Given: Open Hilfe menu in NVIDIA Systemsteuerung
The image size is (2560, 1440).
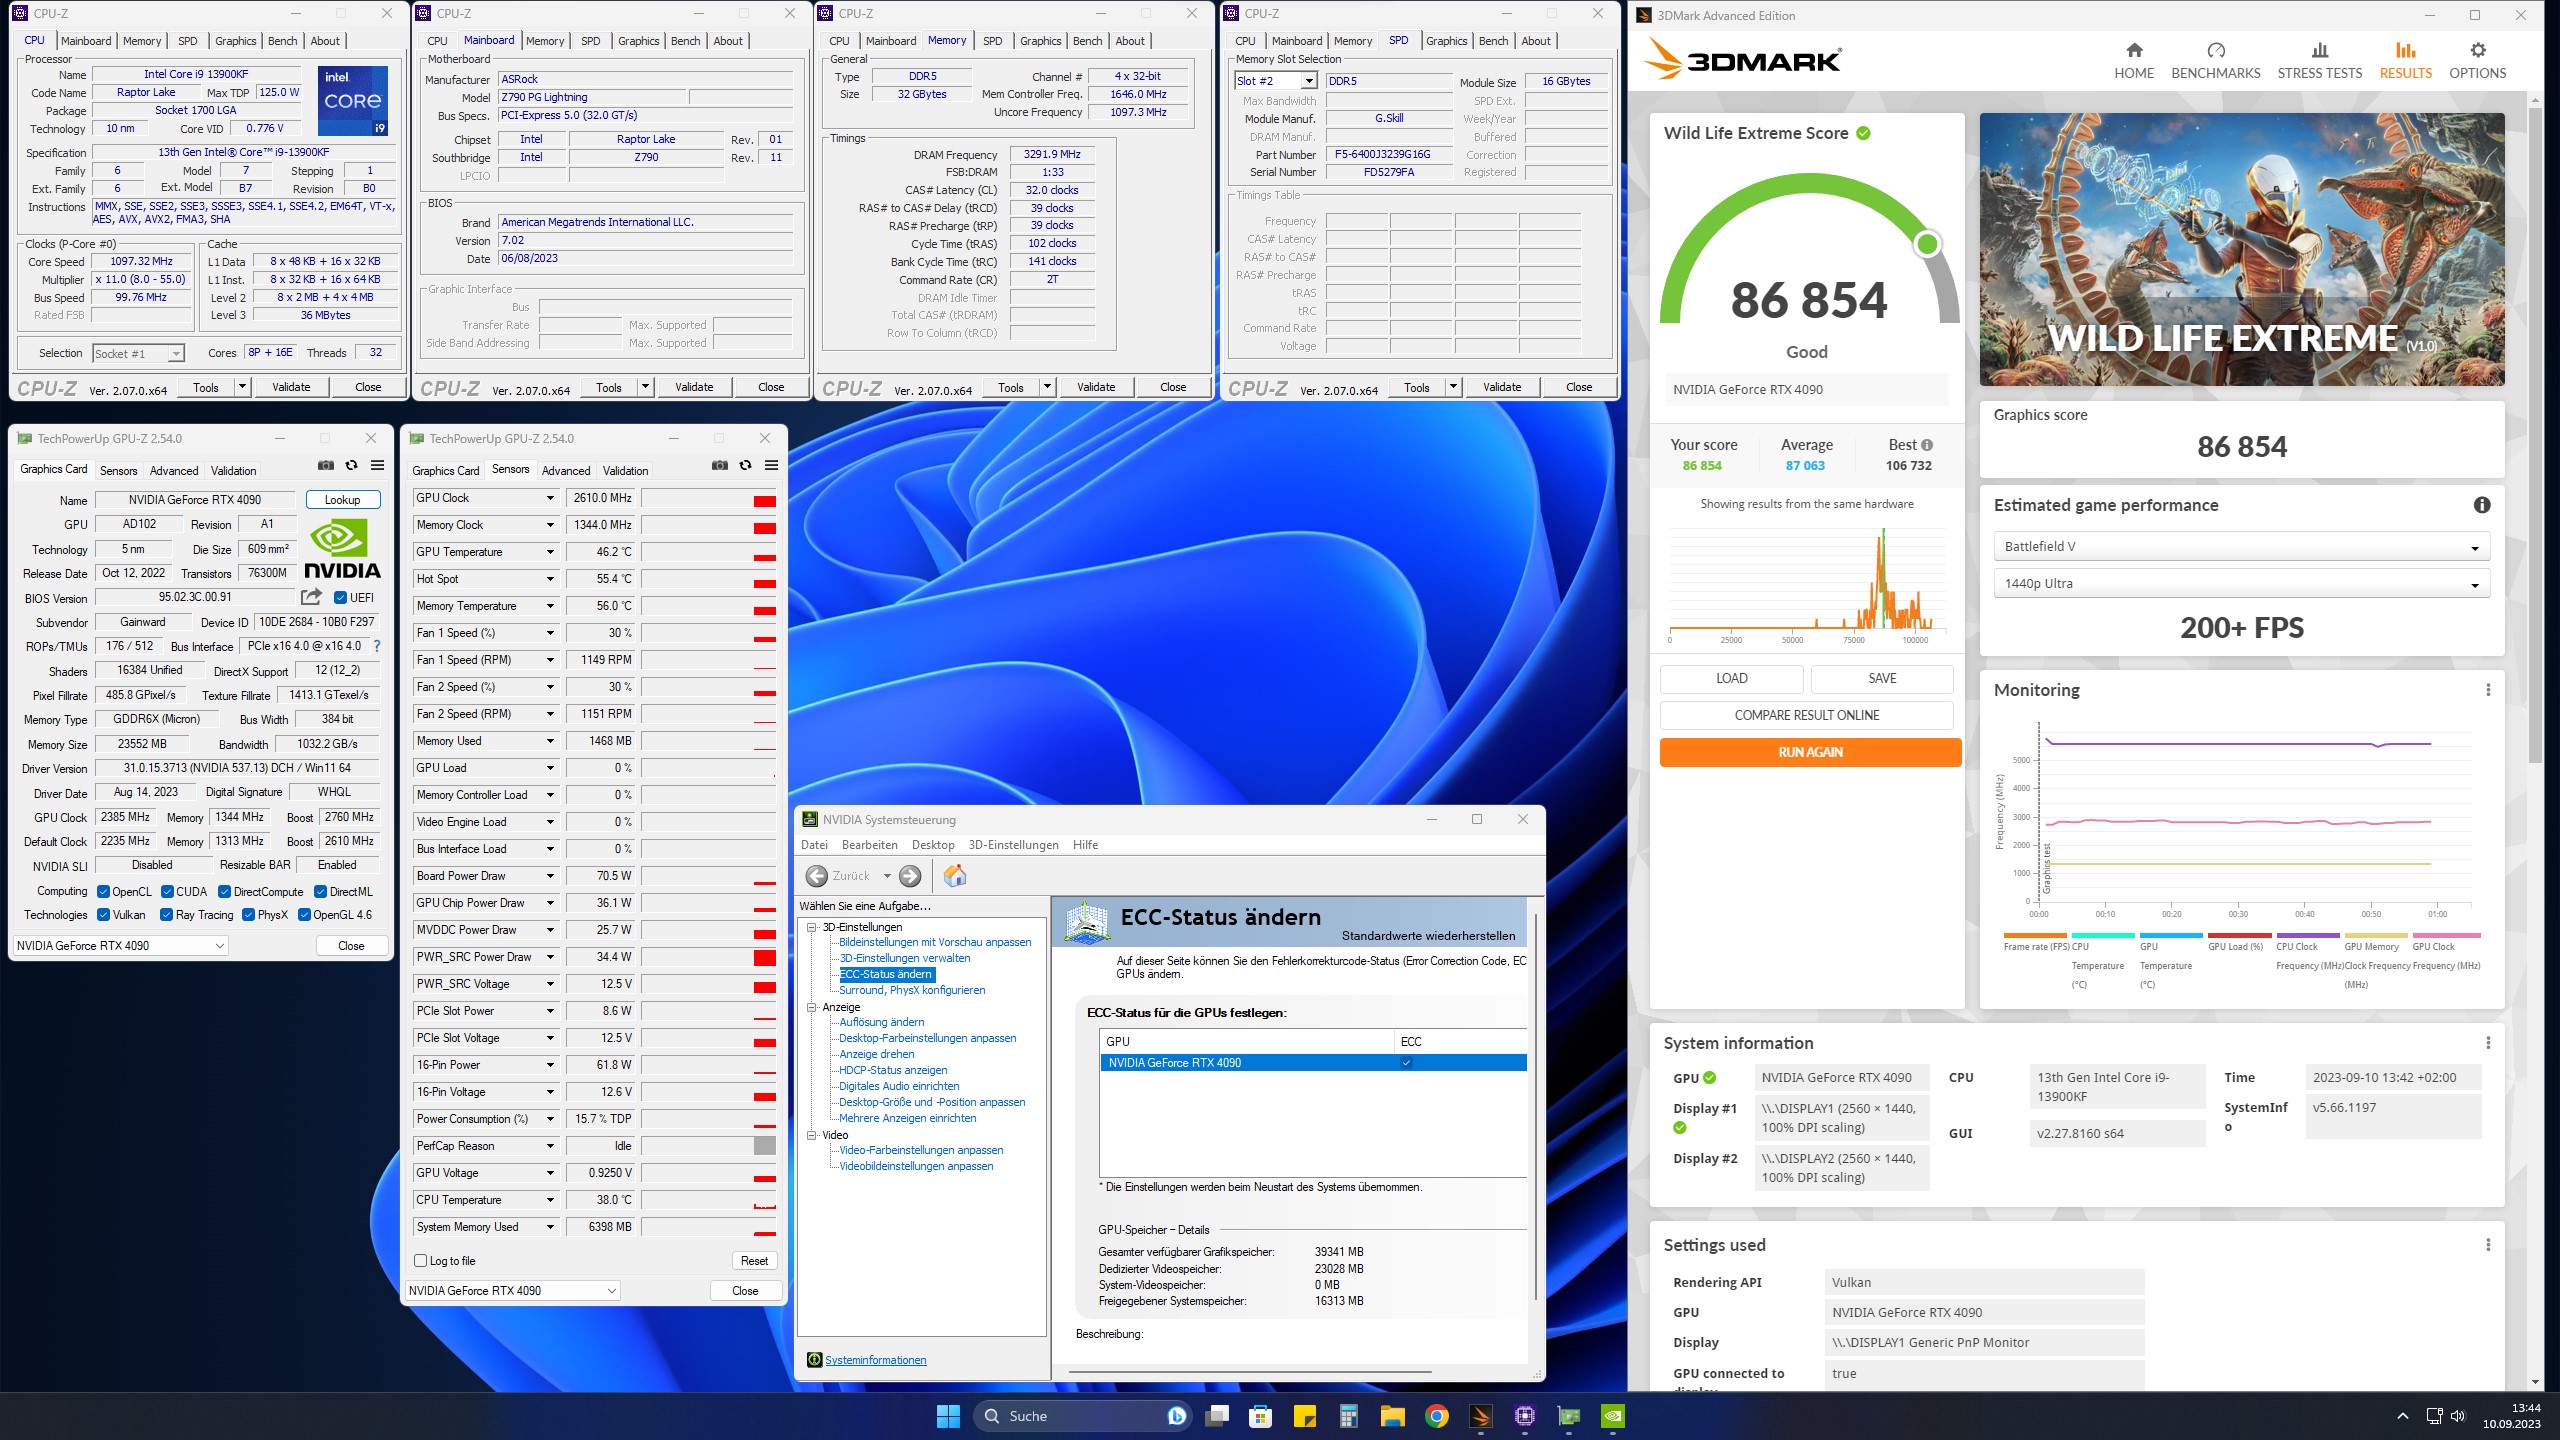Looking at the screenshot, I should [x=1085, y=845].
